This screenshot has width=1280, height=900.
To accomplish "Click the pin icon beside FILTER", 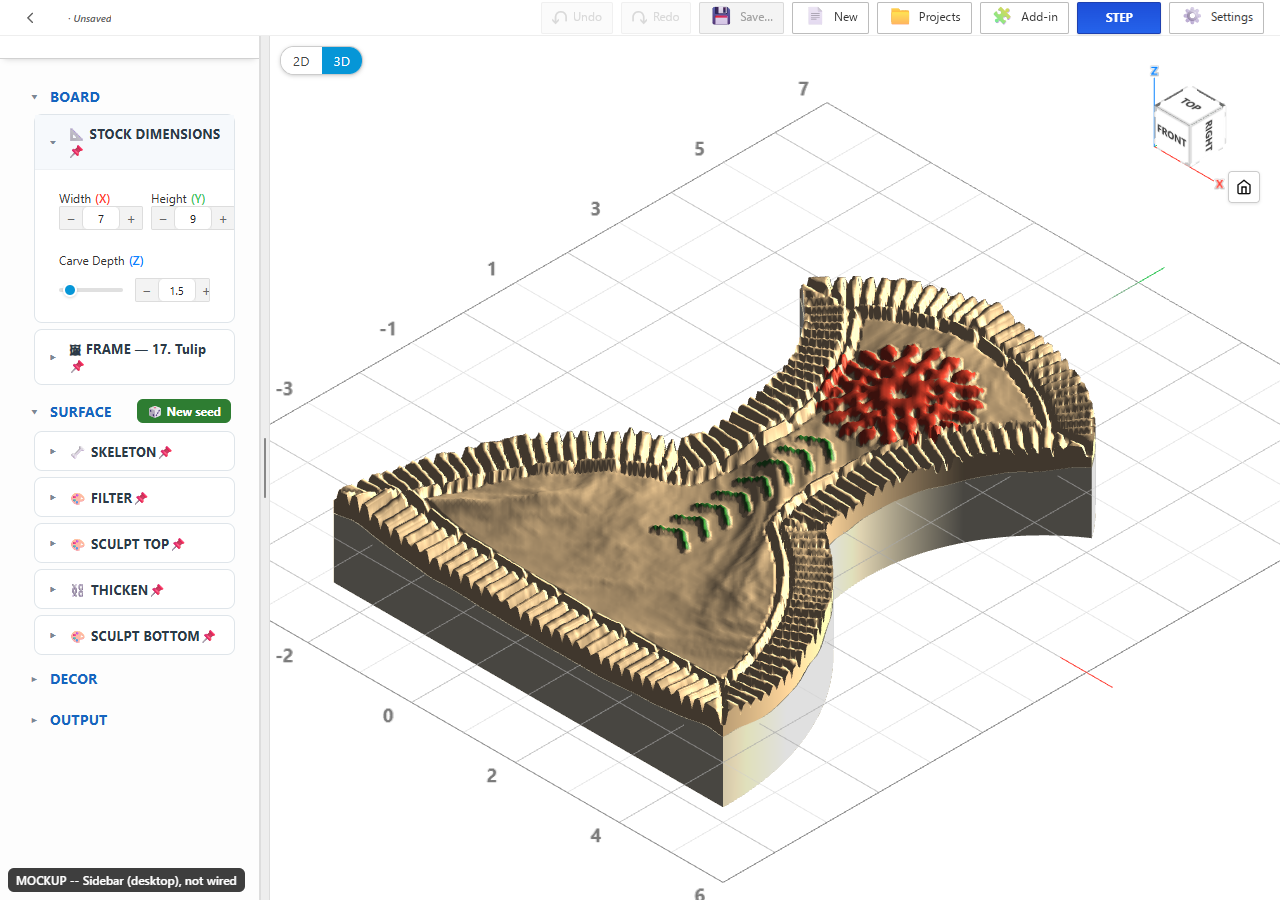I will tap(141, 498).
